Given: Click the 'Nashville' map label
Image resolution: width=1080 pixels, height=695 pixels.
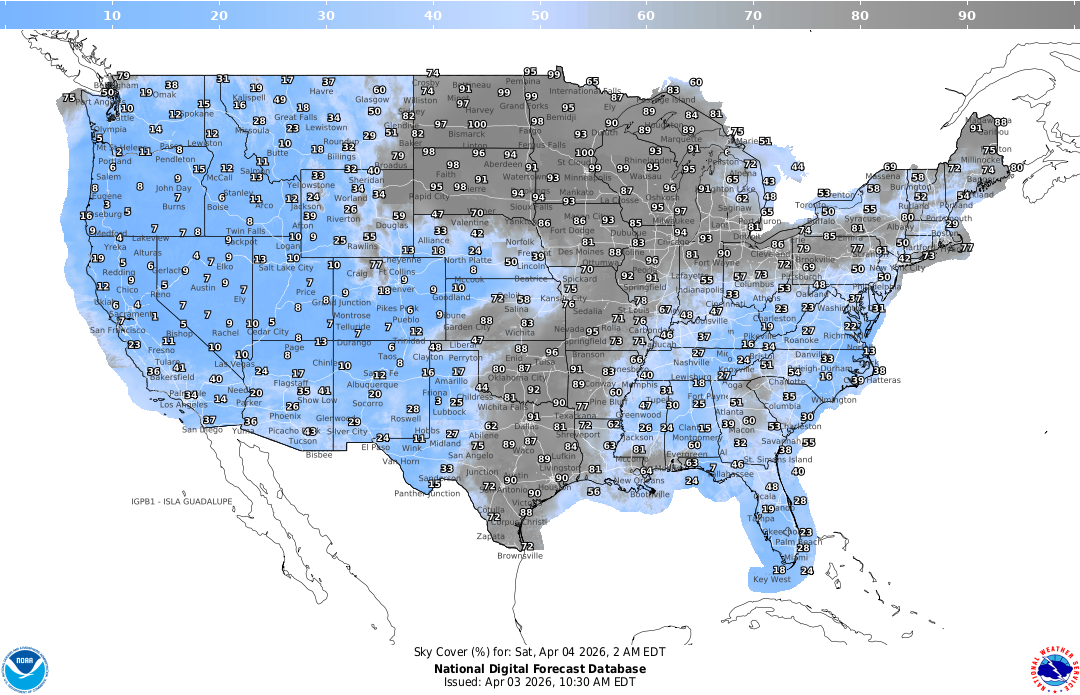Looking at the screenshot, I should [692, 362].
